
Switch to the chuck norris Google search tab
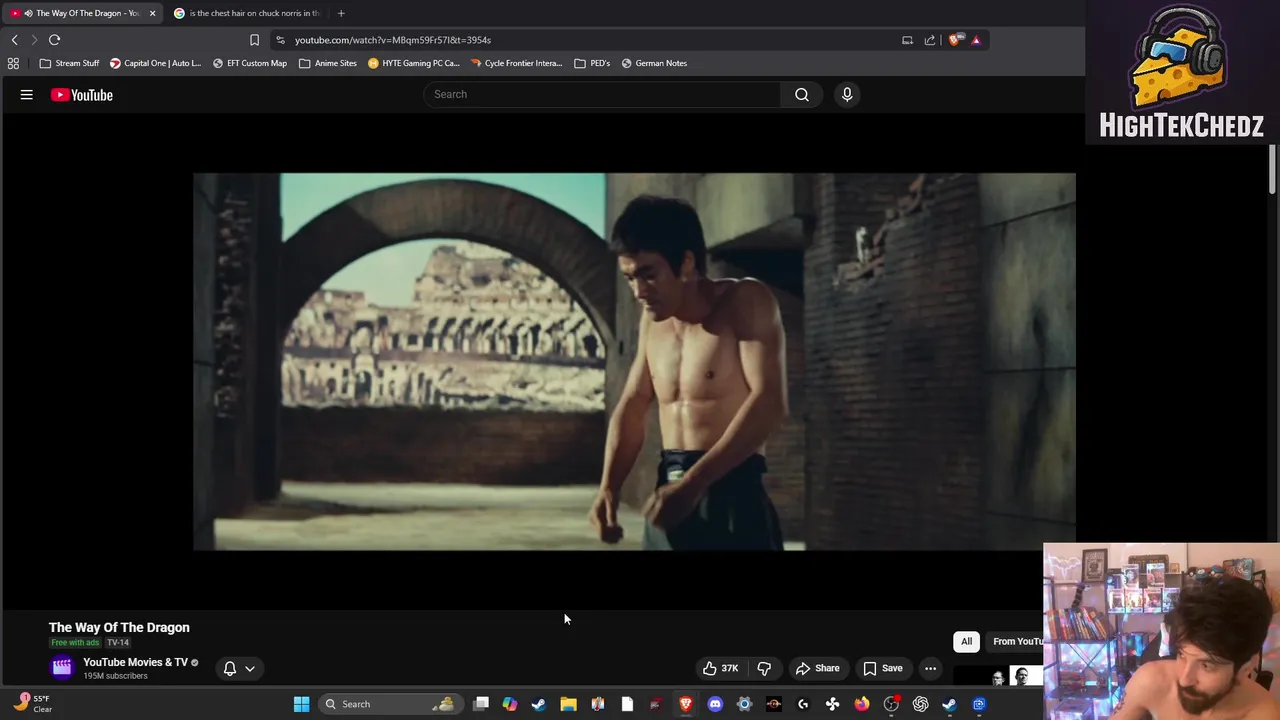click(x=248, y=13)
